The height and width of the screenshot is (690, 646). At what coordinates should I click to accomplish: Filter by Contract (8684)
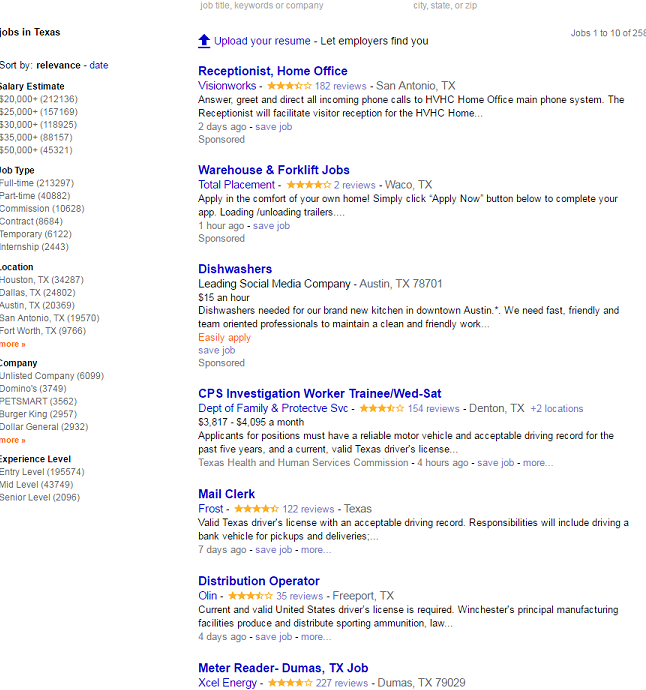click(31, 221)
